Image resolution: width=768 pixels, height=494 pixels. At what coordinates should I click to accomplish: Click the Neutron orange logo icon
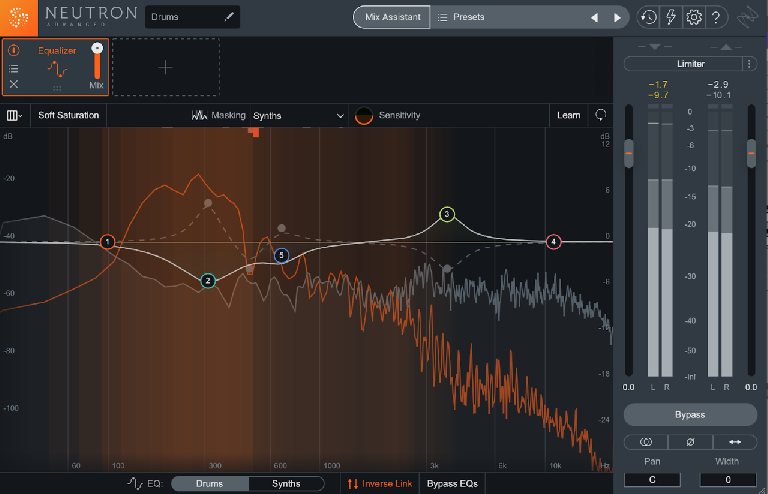tap(18, 18)
